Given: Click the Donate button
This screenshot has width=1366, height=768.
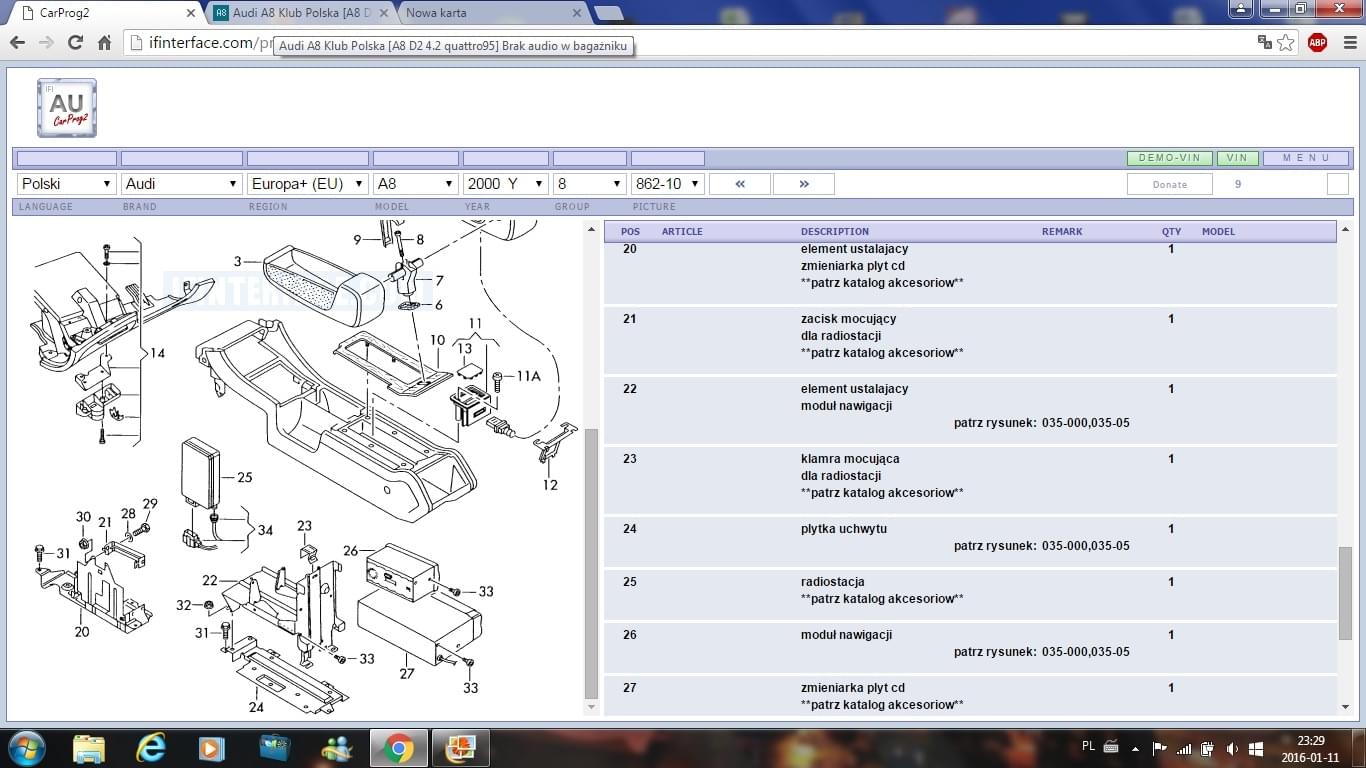Looking at the screenshot, I should click(x=1170, y=184).
